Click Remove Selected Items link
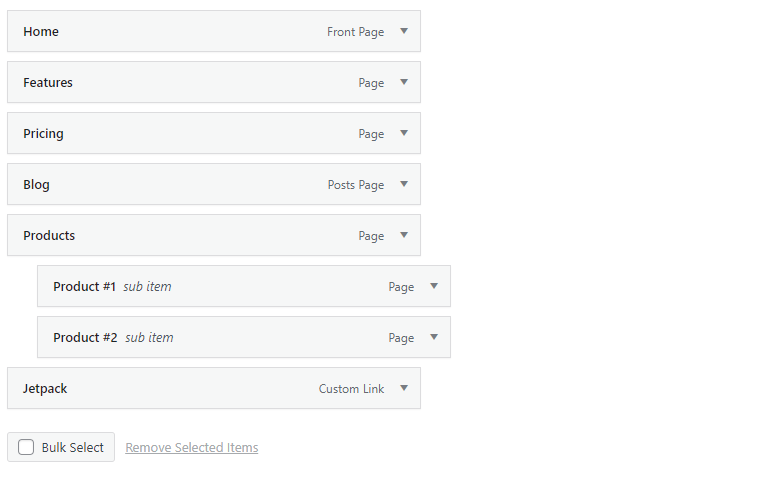The width and height of the screenshot is (779, 478). pyautogui.click(x=192, y=448)
